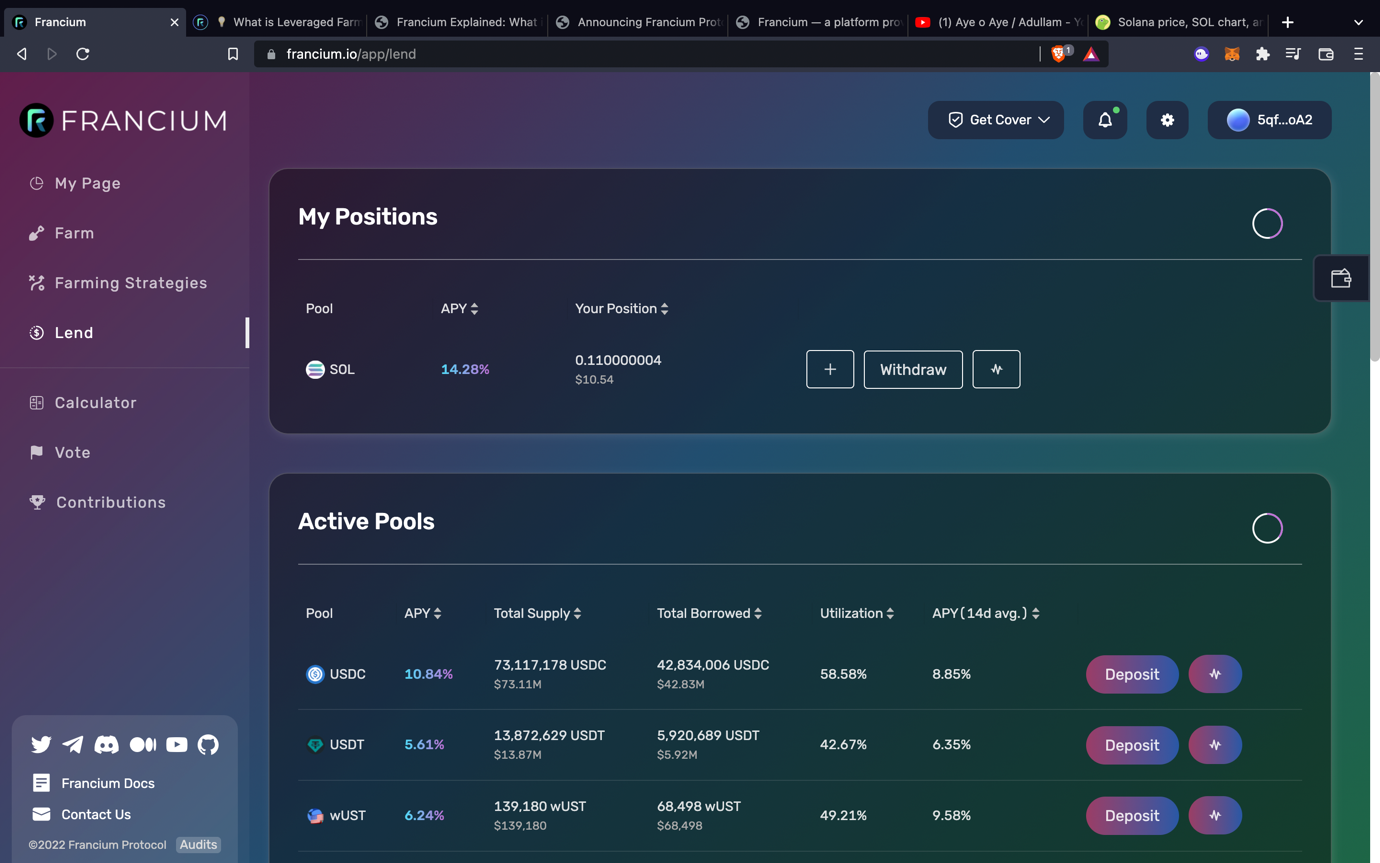Sort My Positions by APY
The image size is (1380, 863).
[x=460, y=309]
